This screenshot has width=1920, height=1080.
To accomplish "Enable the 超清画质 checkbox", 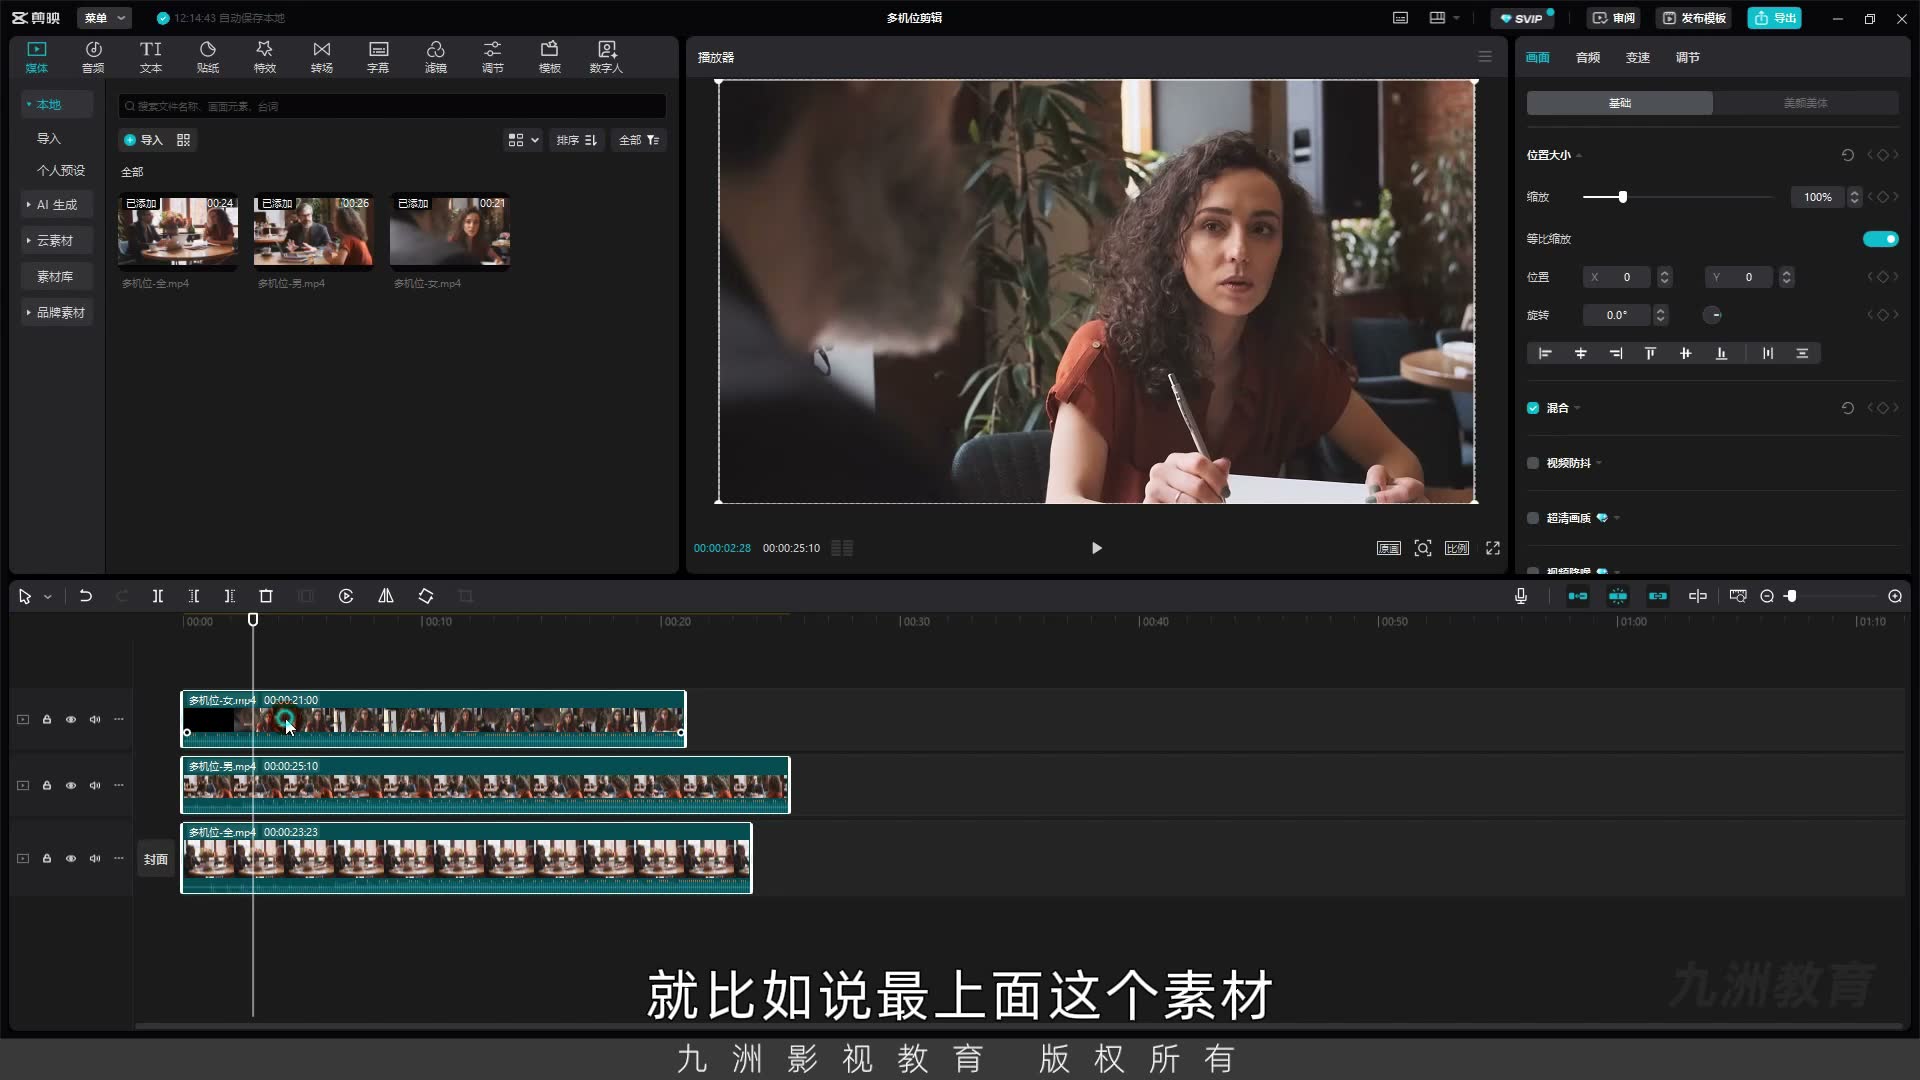I will 1533,518.
